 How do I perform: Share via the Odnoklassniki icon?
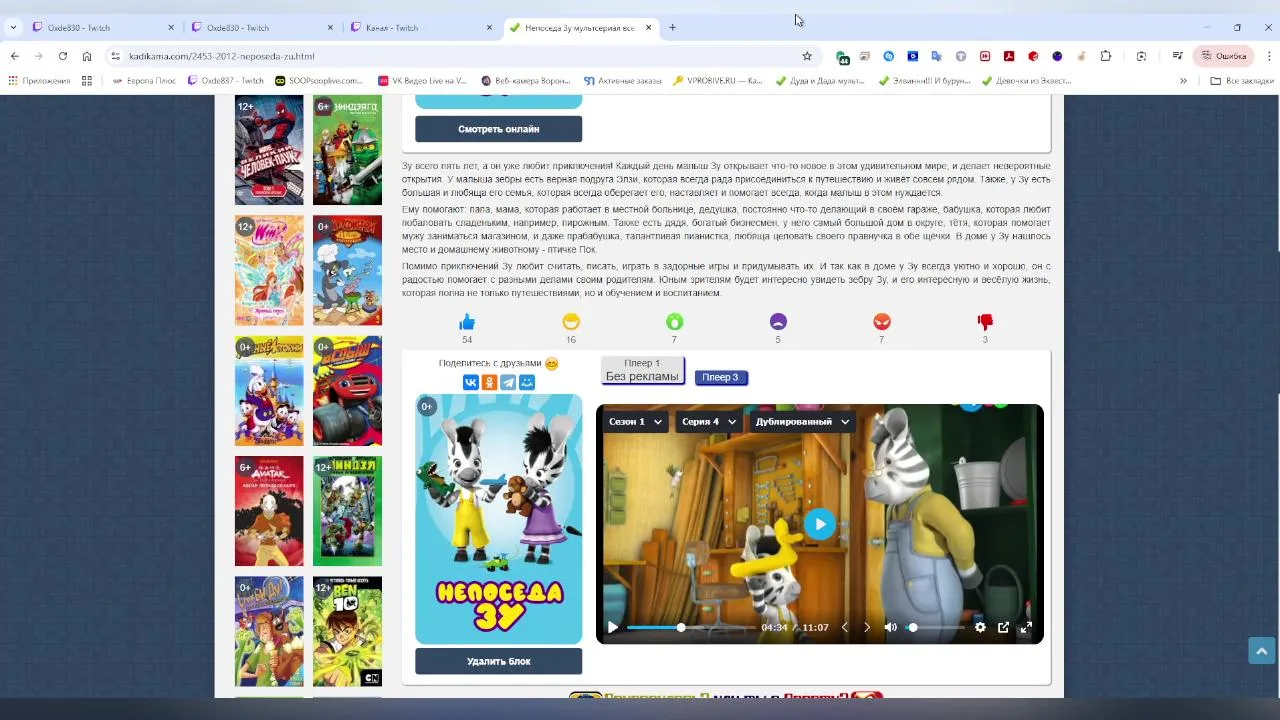(490, 382)
